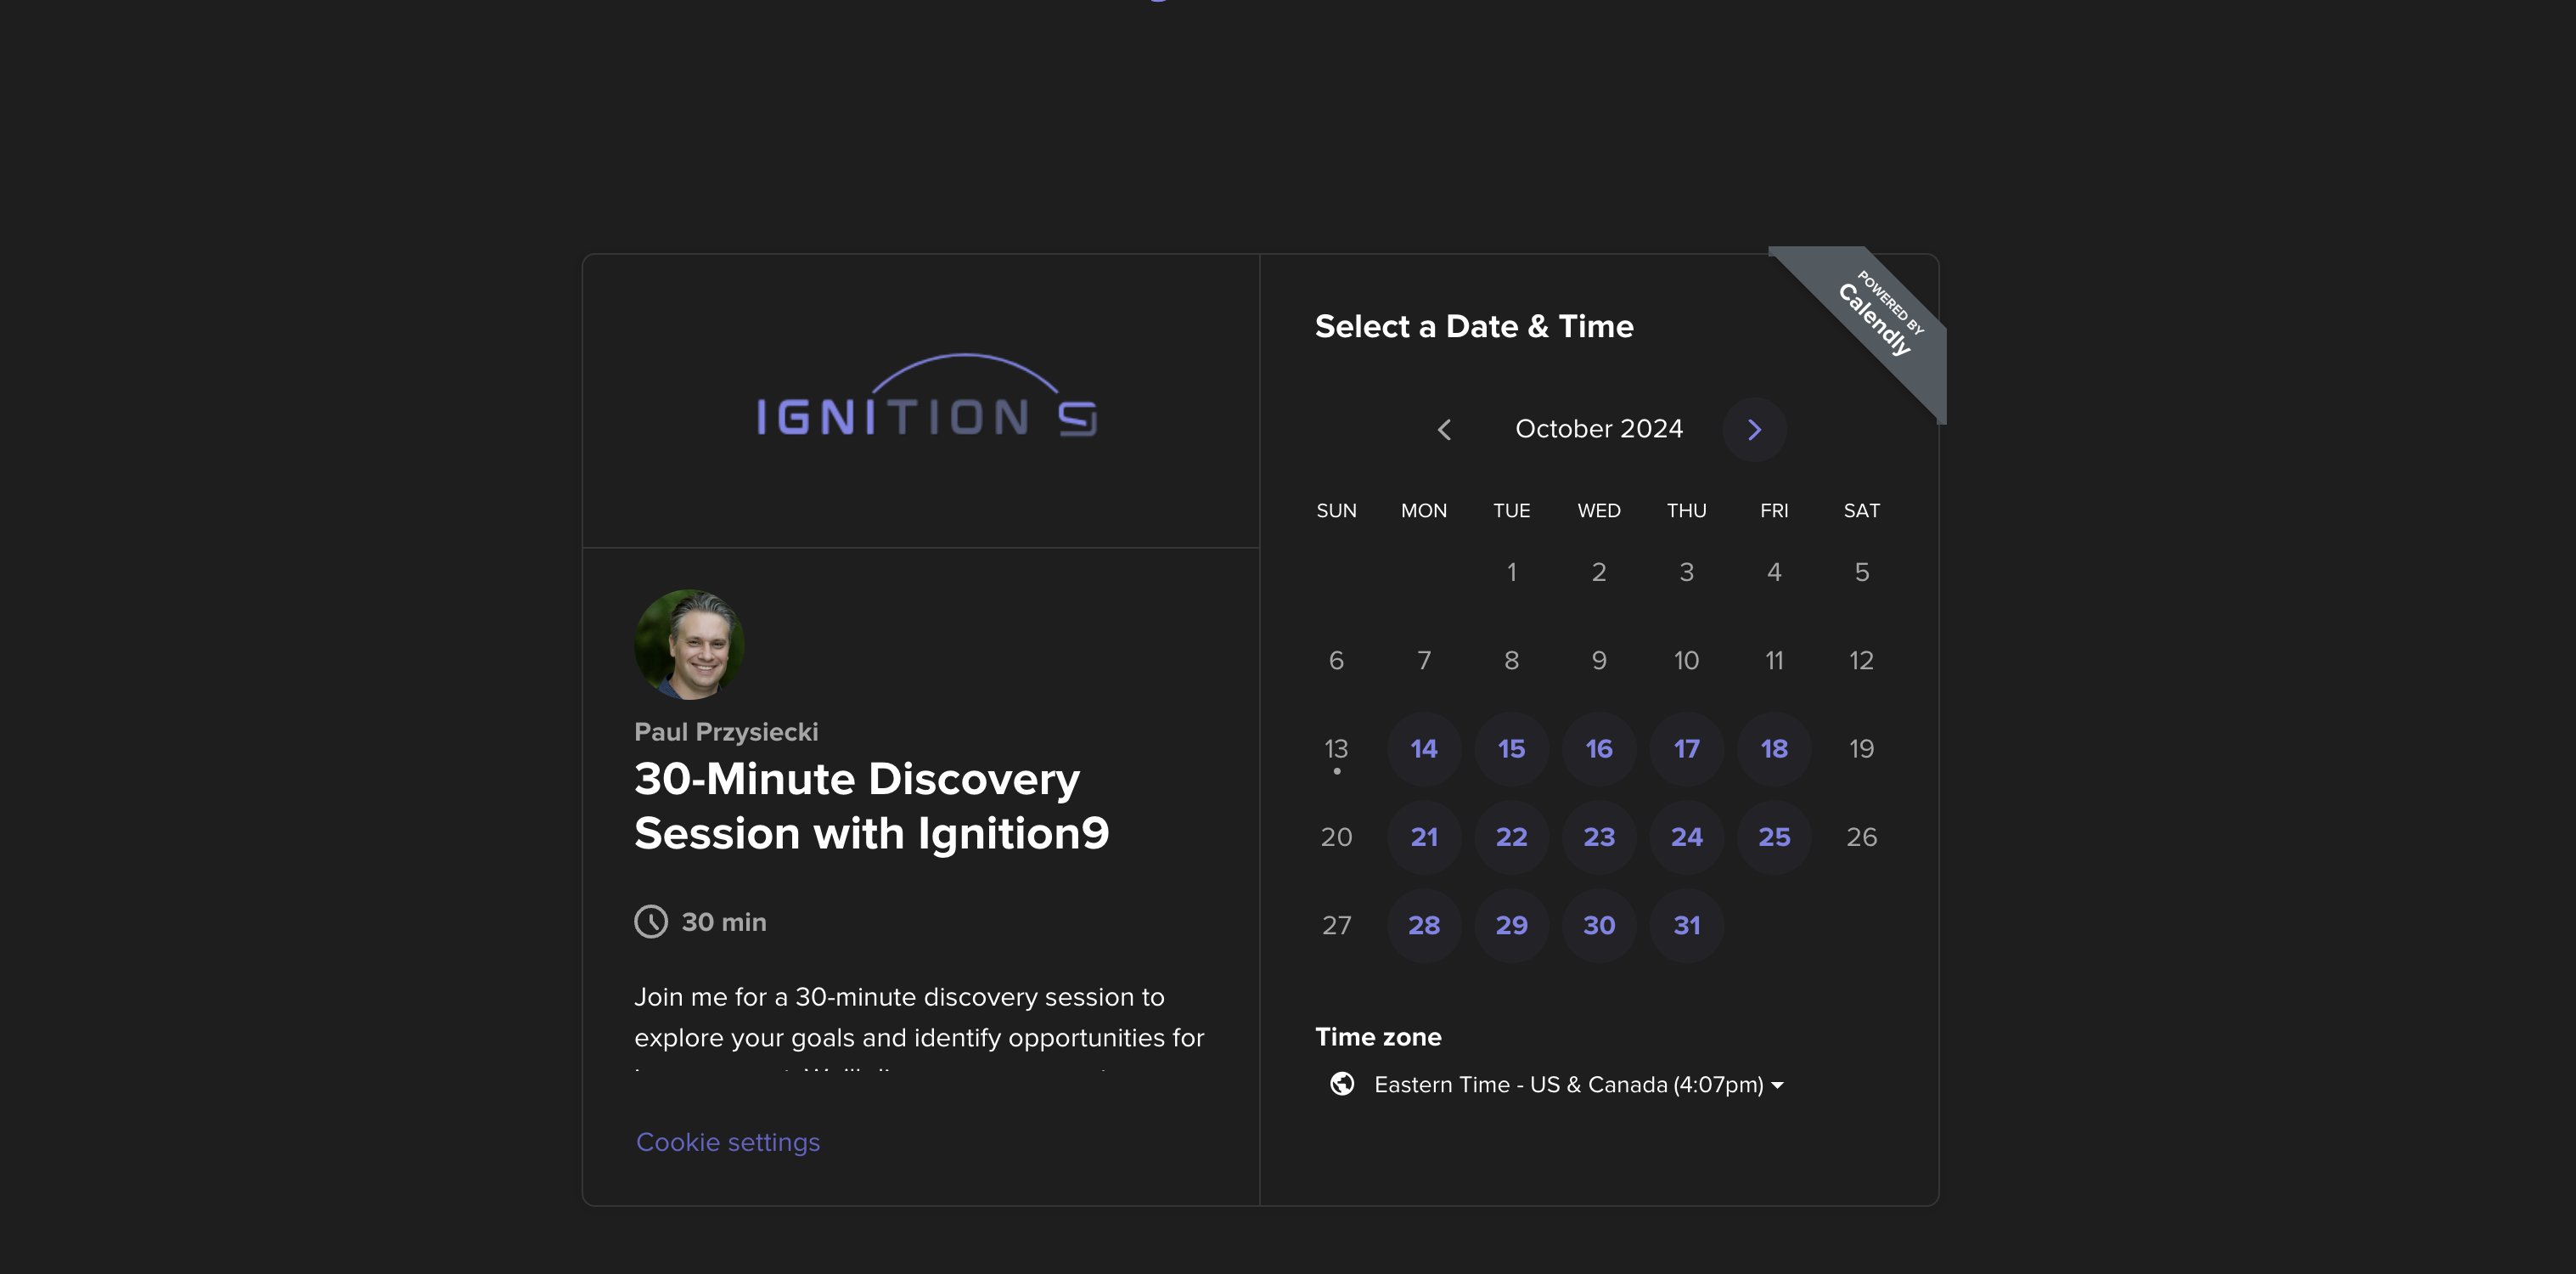The width and height of the screenshot is (2576, 1274).
Task: Click Paul Przysiecki's profile photo
Action: click(689, 644)
